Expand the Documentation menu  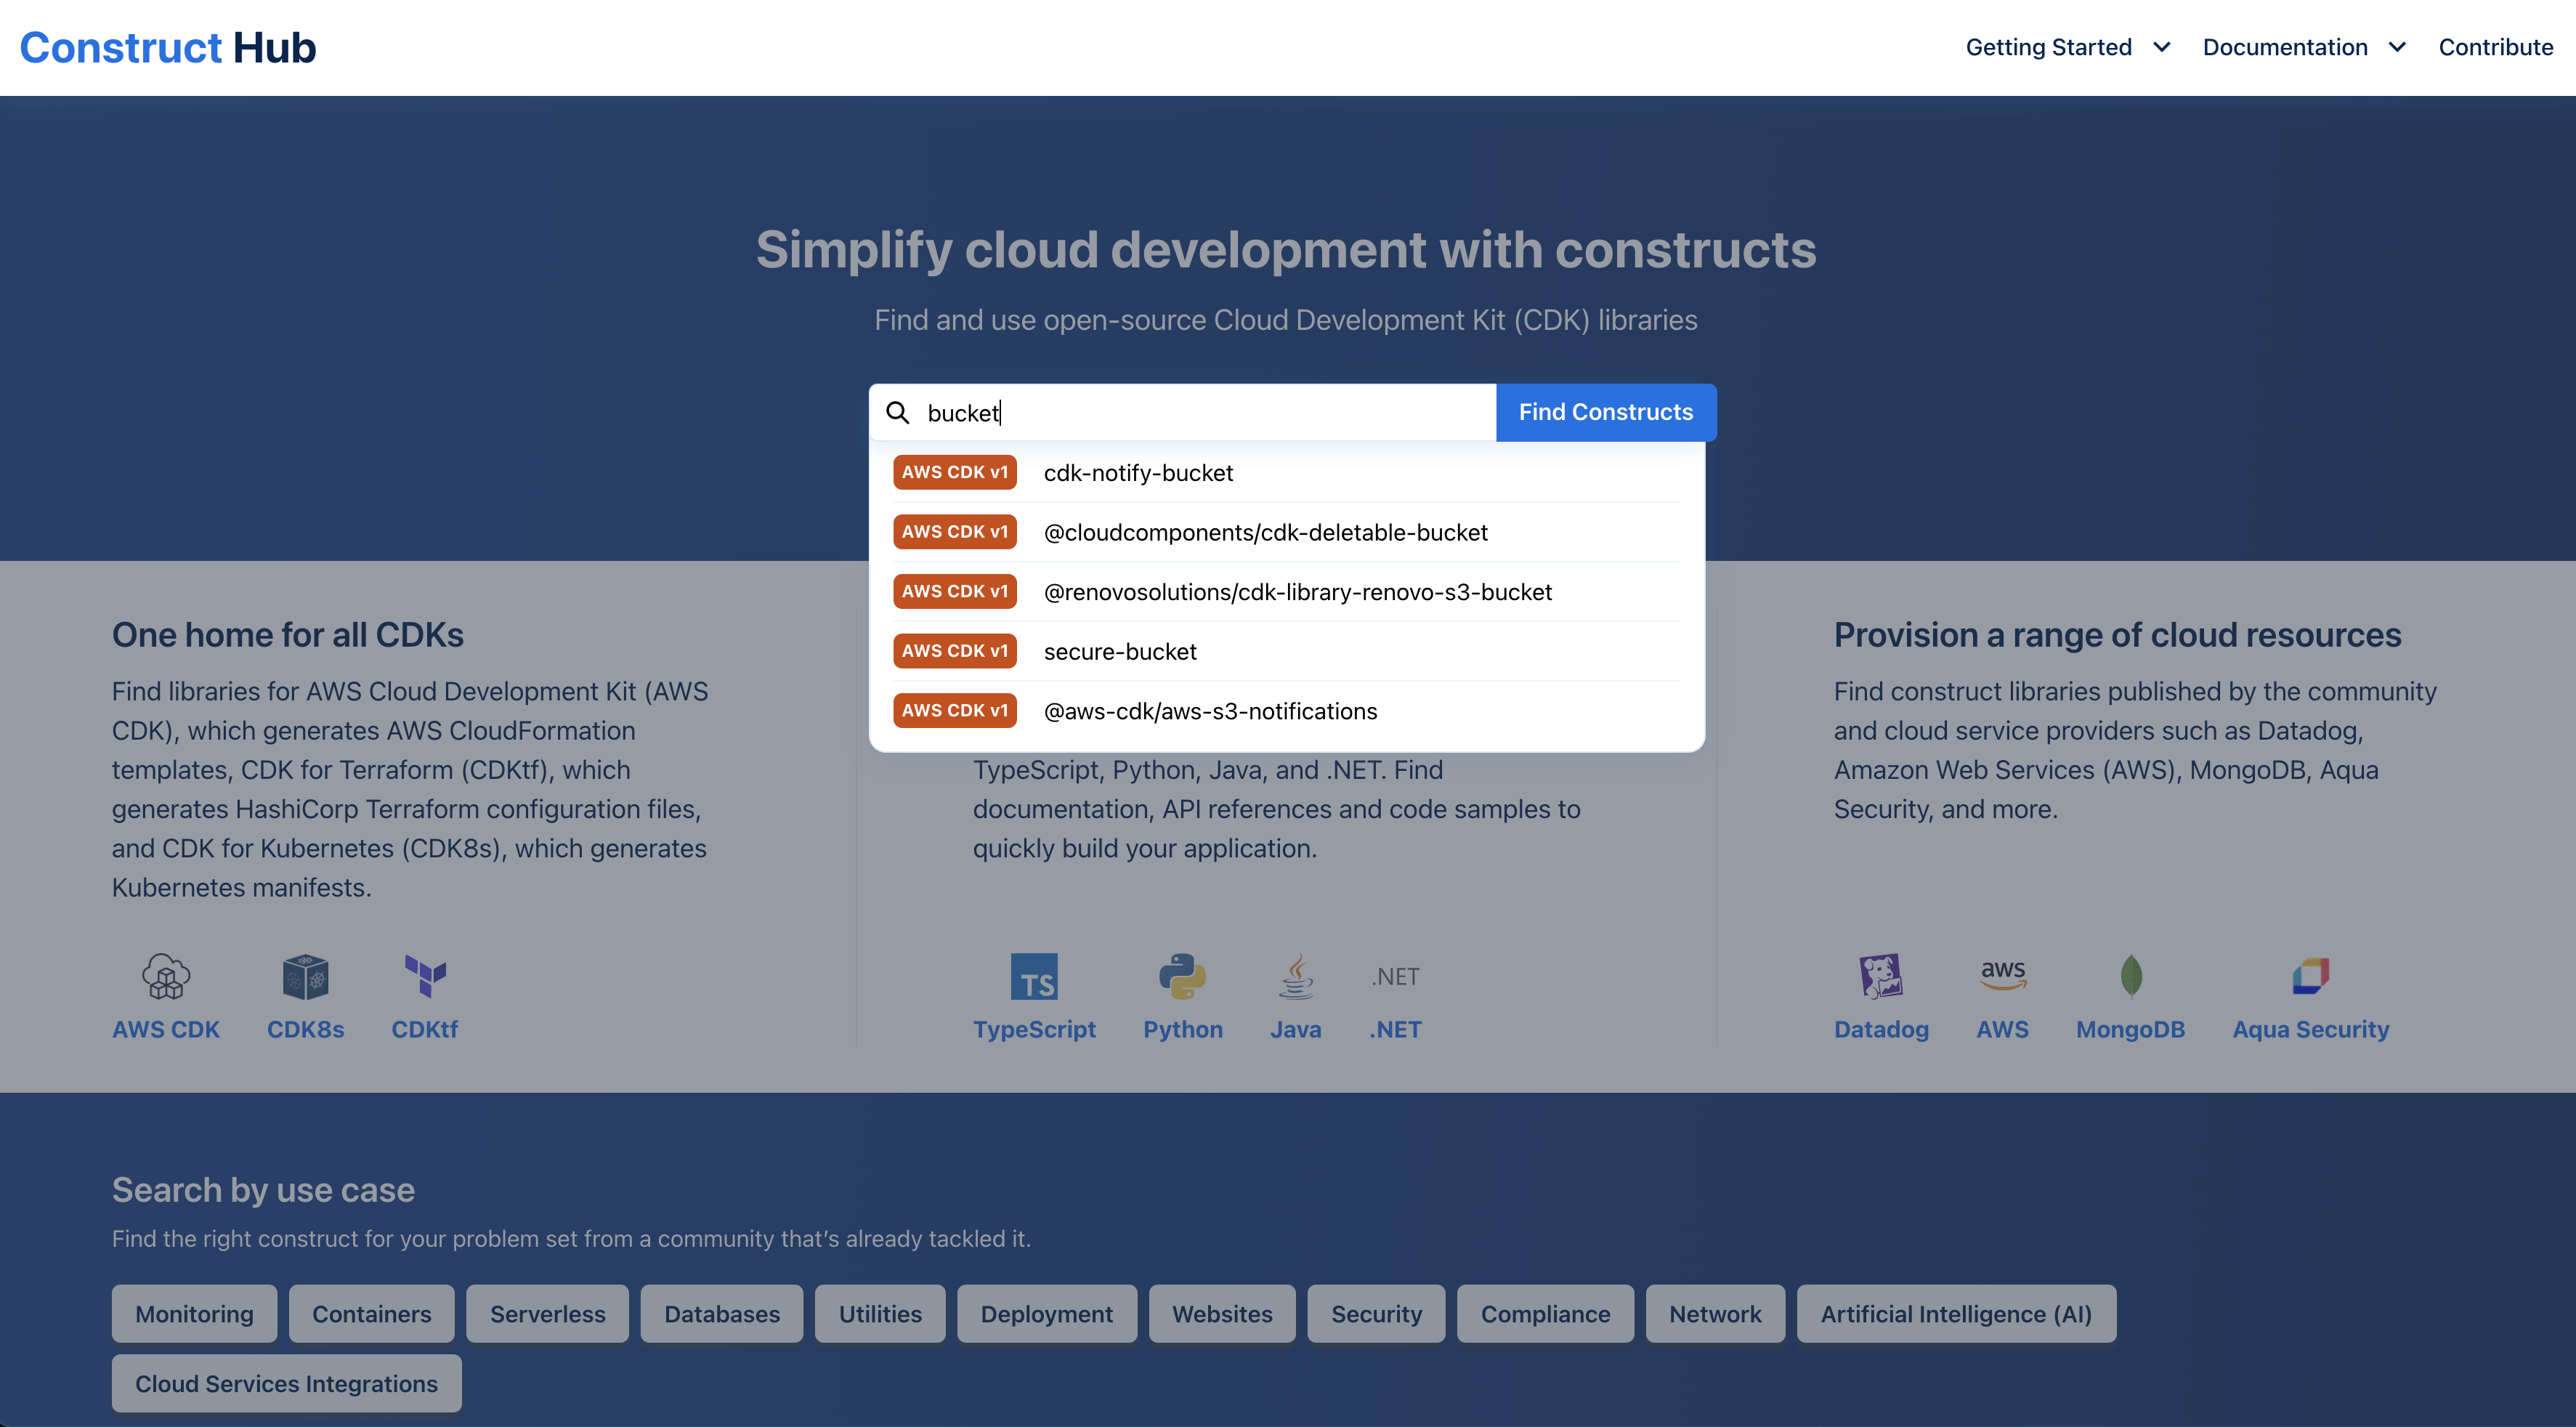(2304, 47)
